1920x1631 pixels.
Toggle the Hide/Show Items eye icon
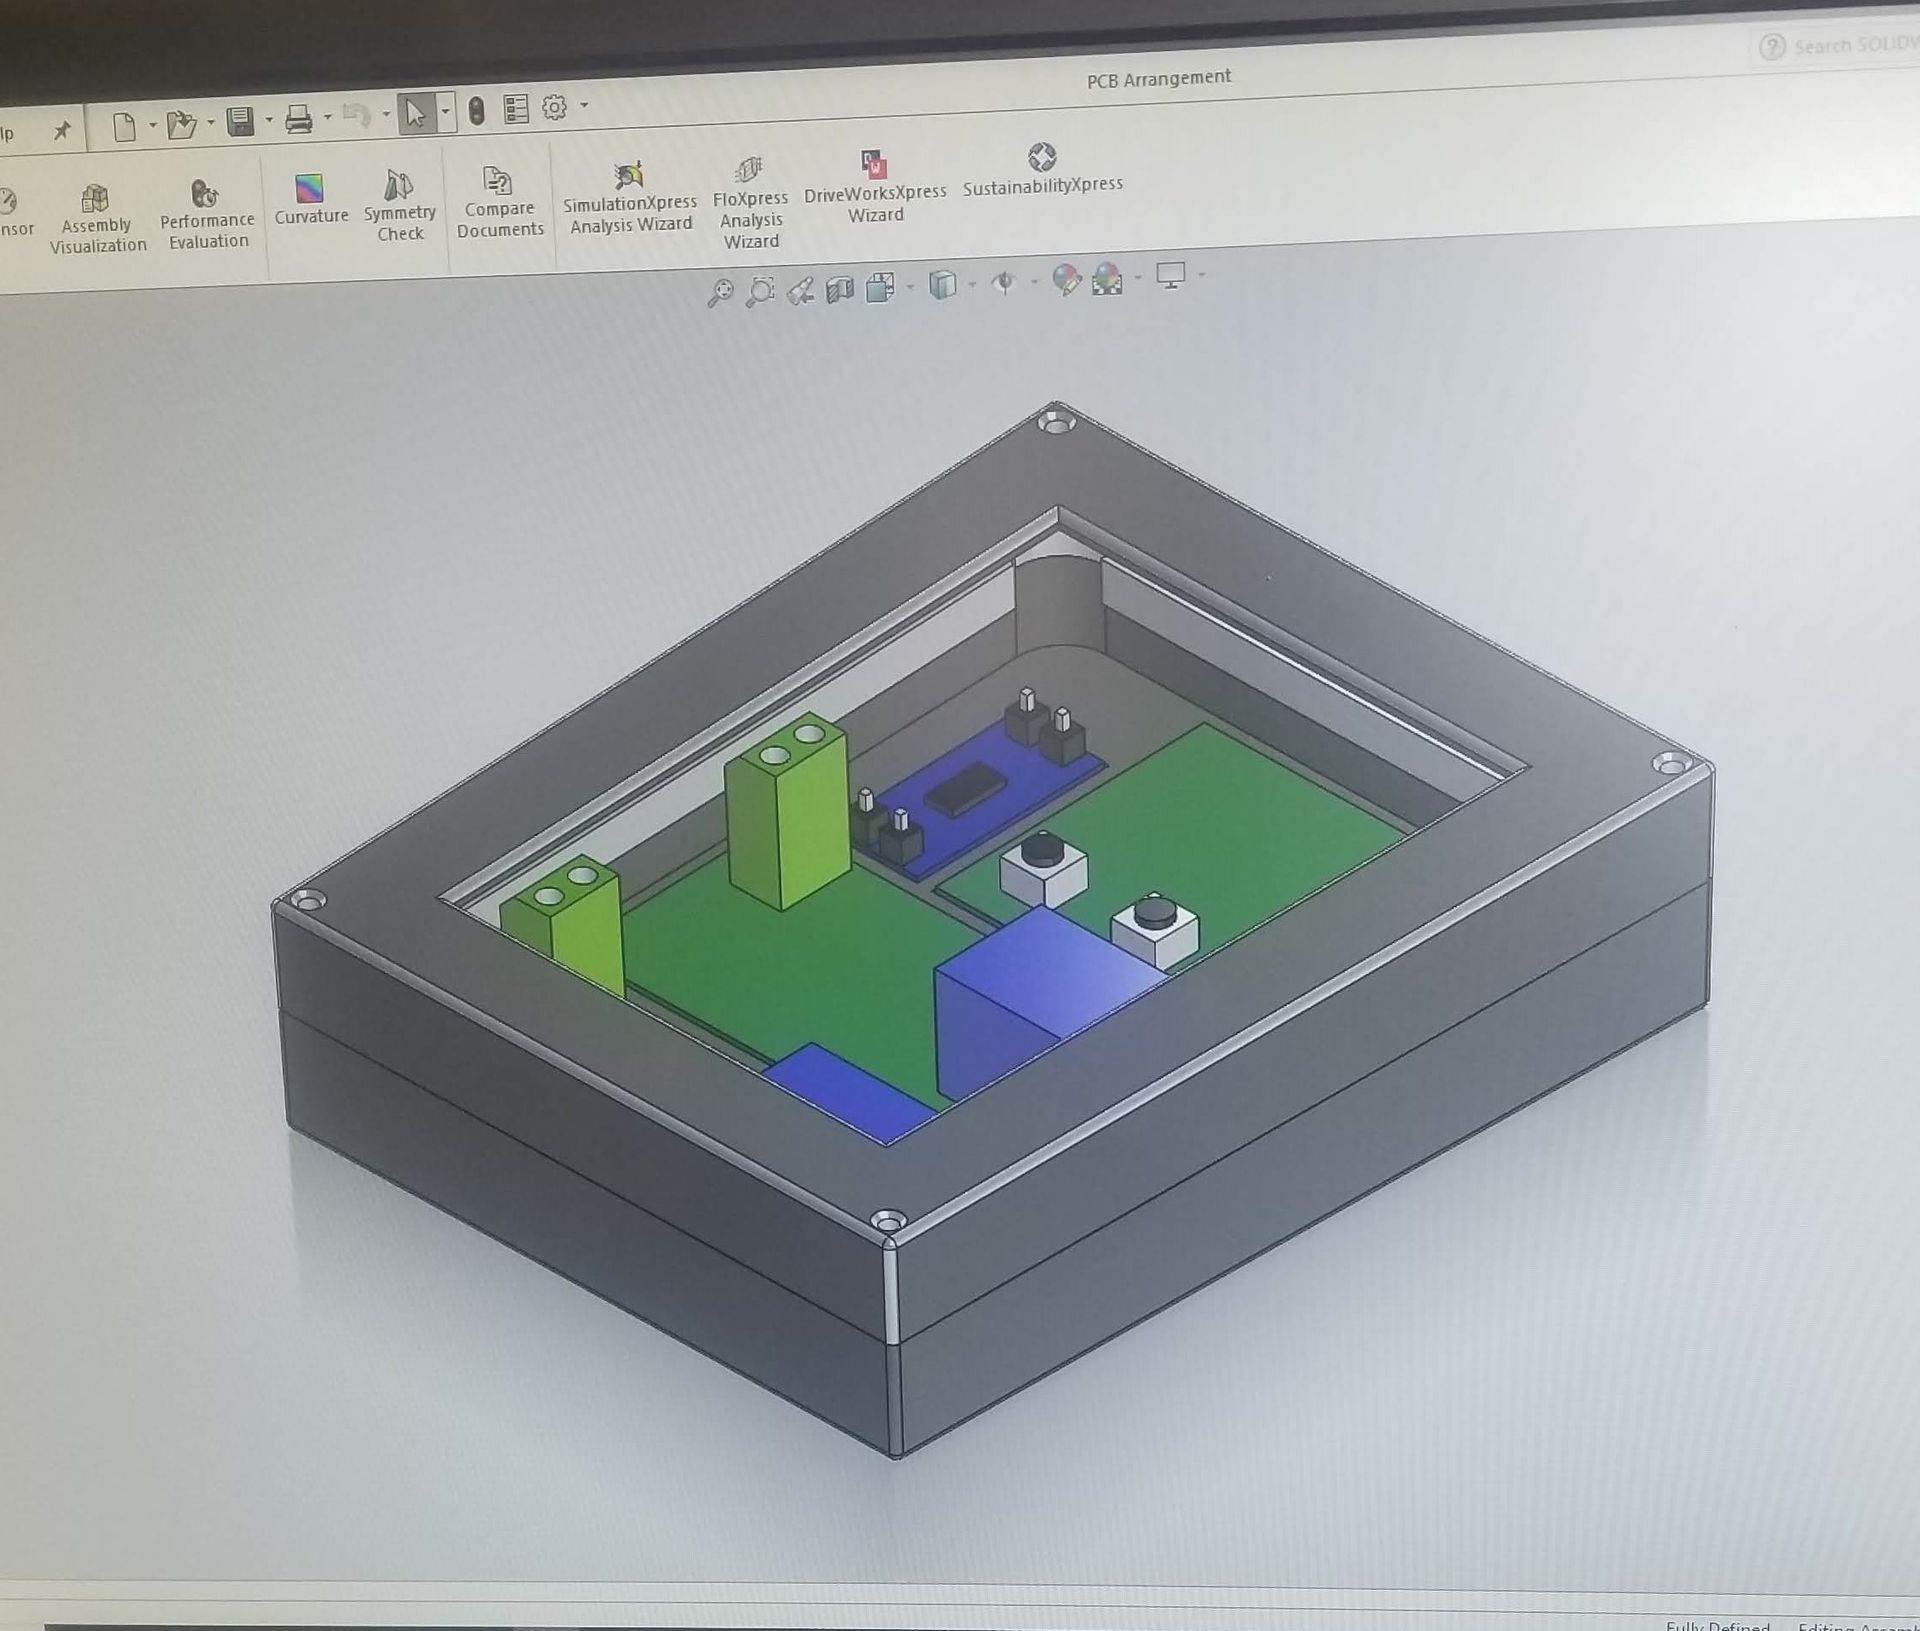coord(1004,283)
